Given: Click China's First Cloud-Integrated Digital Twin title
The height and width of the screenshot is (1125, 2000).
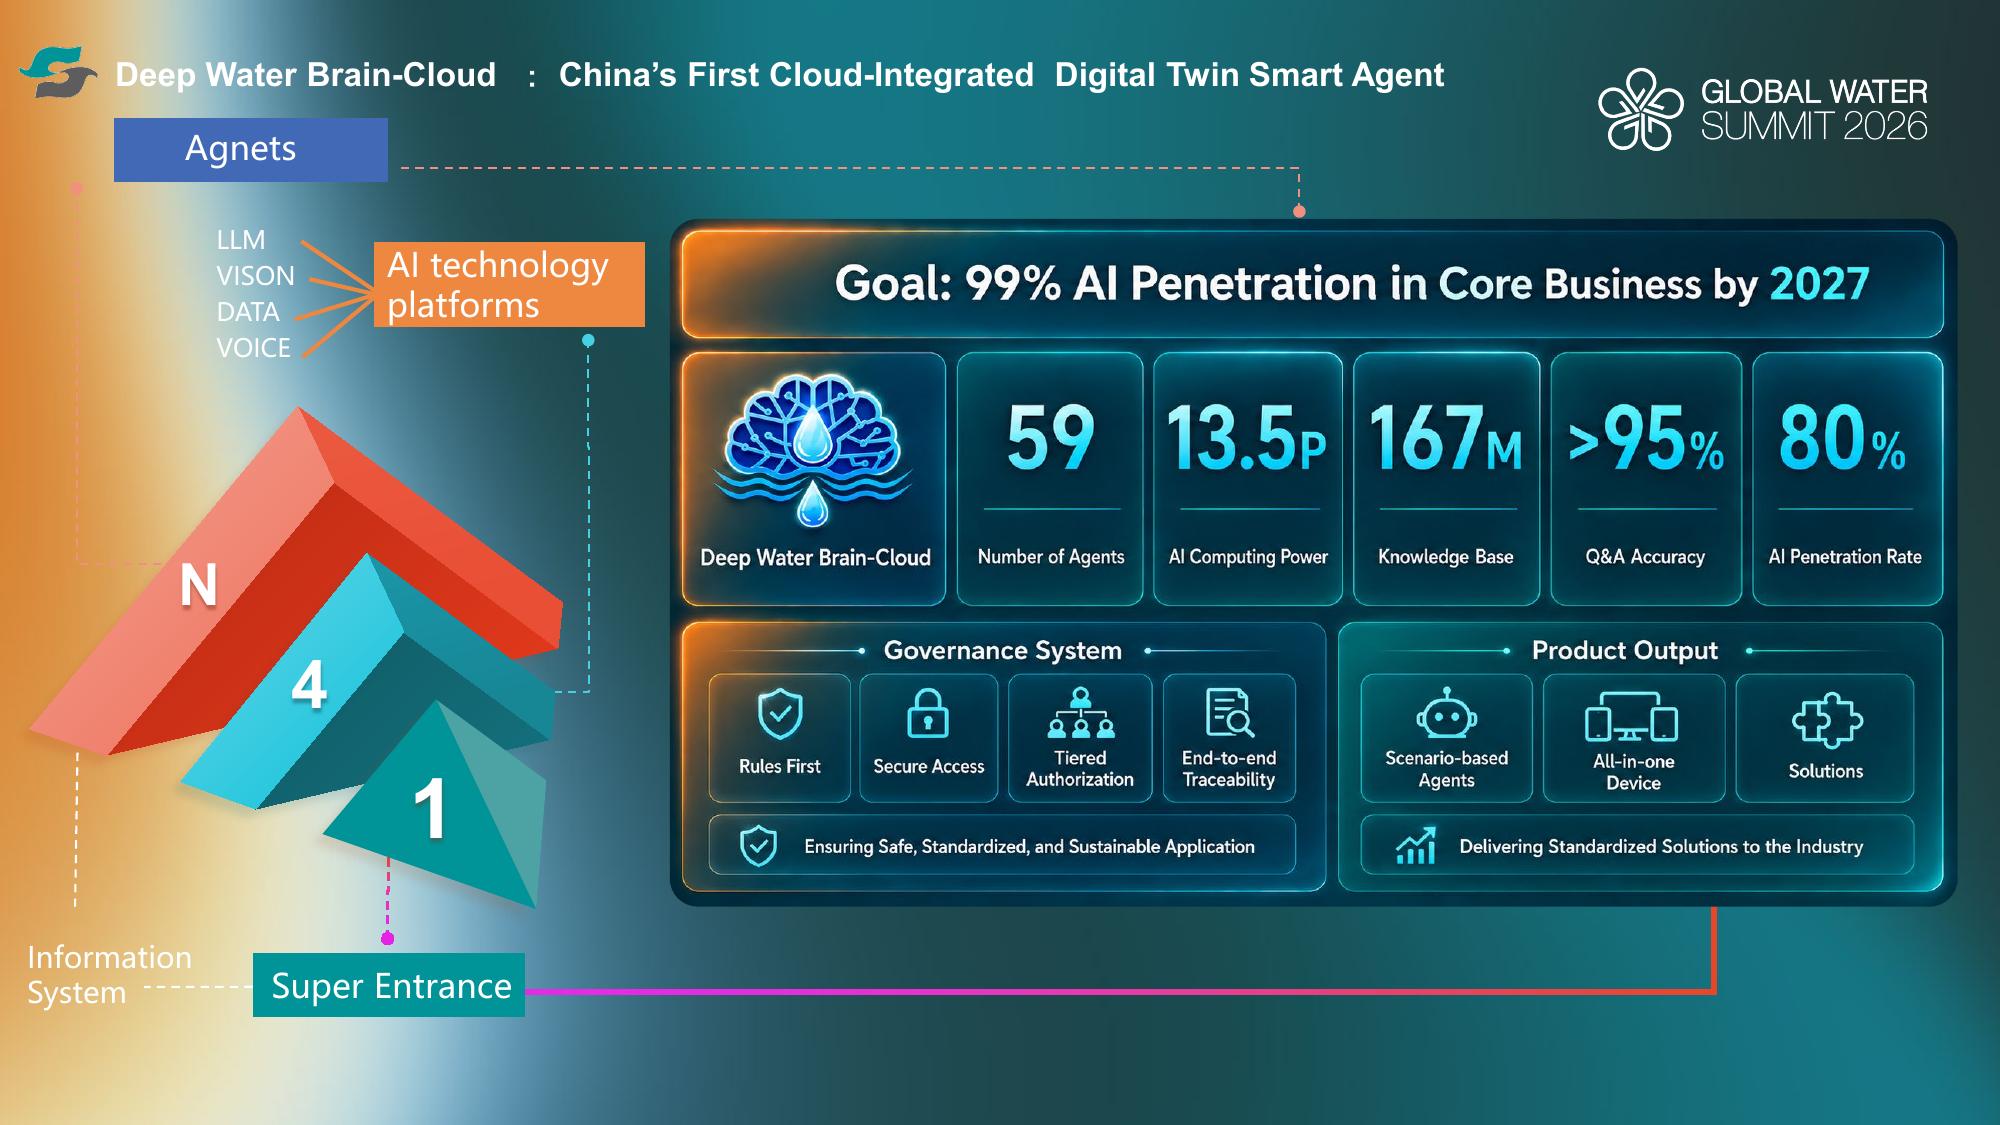Looking at the screenshot, I should click(x=1001, y=75).
